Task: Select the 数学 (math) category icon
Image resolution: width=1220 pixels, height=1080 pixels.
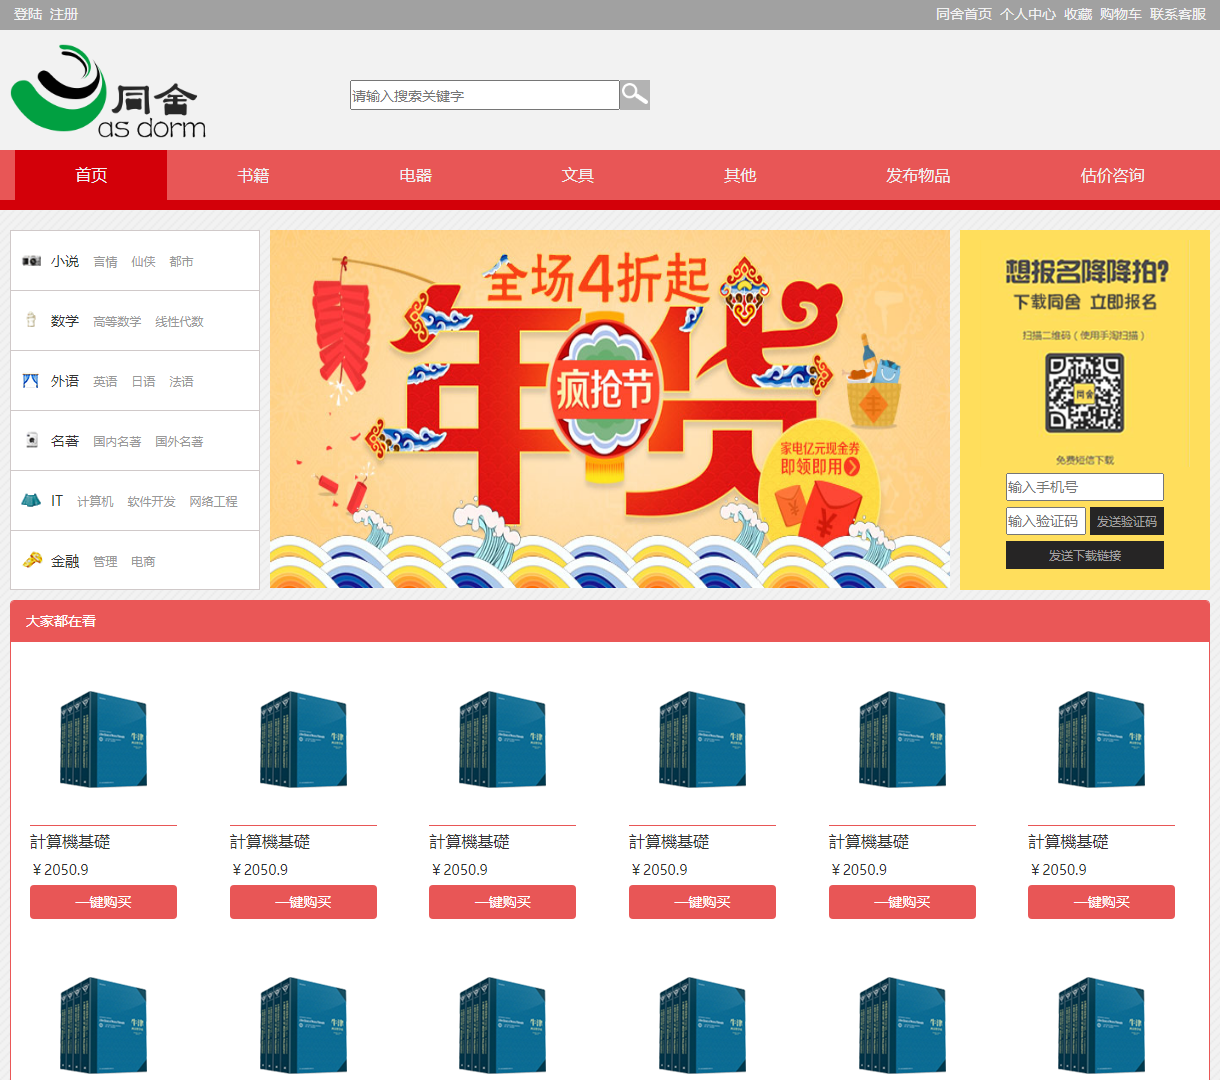Action: pyautogui.click(x=31, y=321)
